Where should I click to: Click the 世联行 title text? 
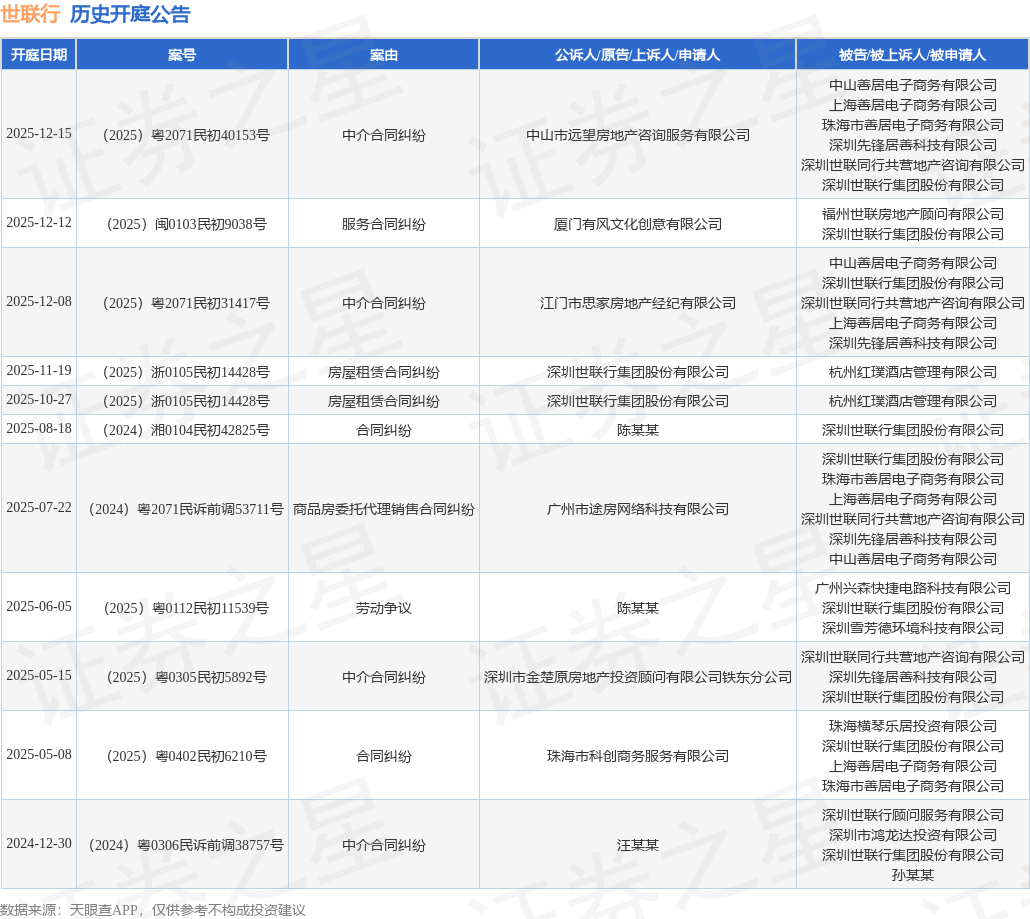31,14
